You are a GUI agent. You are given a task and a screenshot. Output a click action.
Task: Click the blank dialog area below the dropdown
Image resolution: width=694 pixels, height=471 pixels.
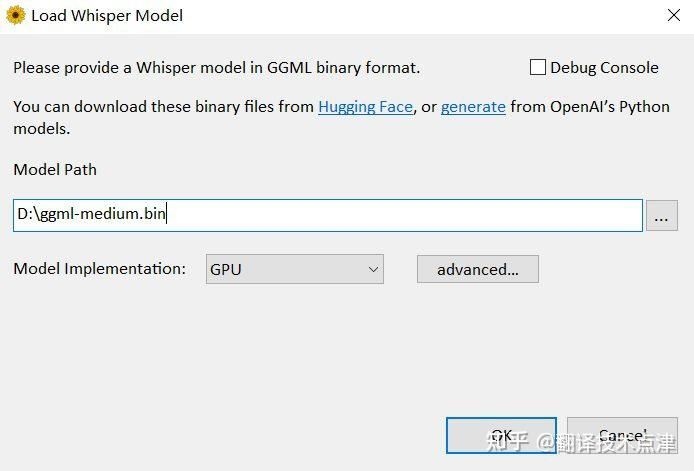pos(310,350)
